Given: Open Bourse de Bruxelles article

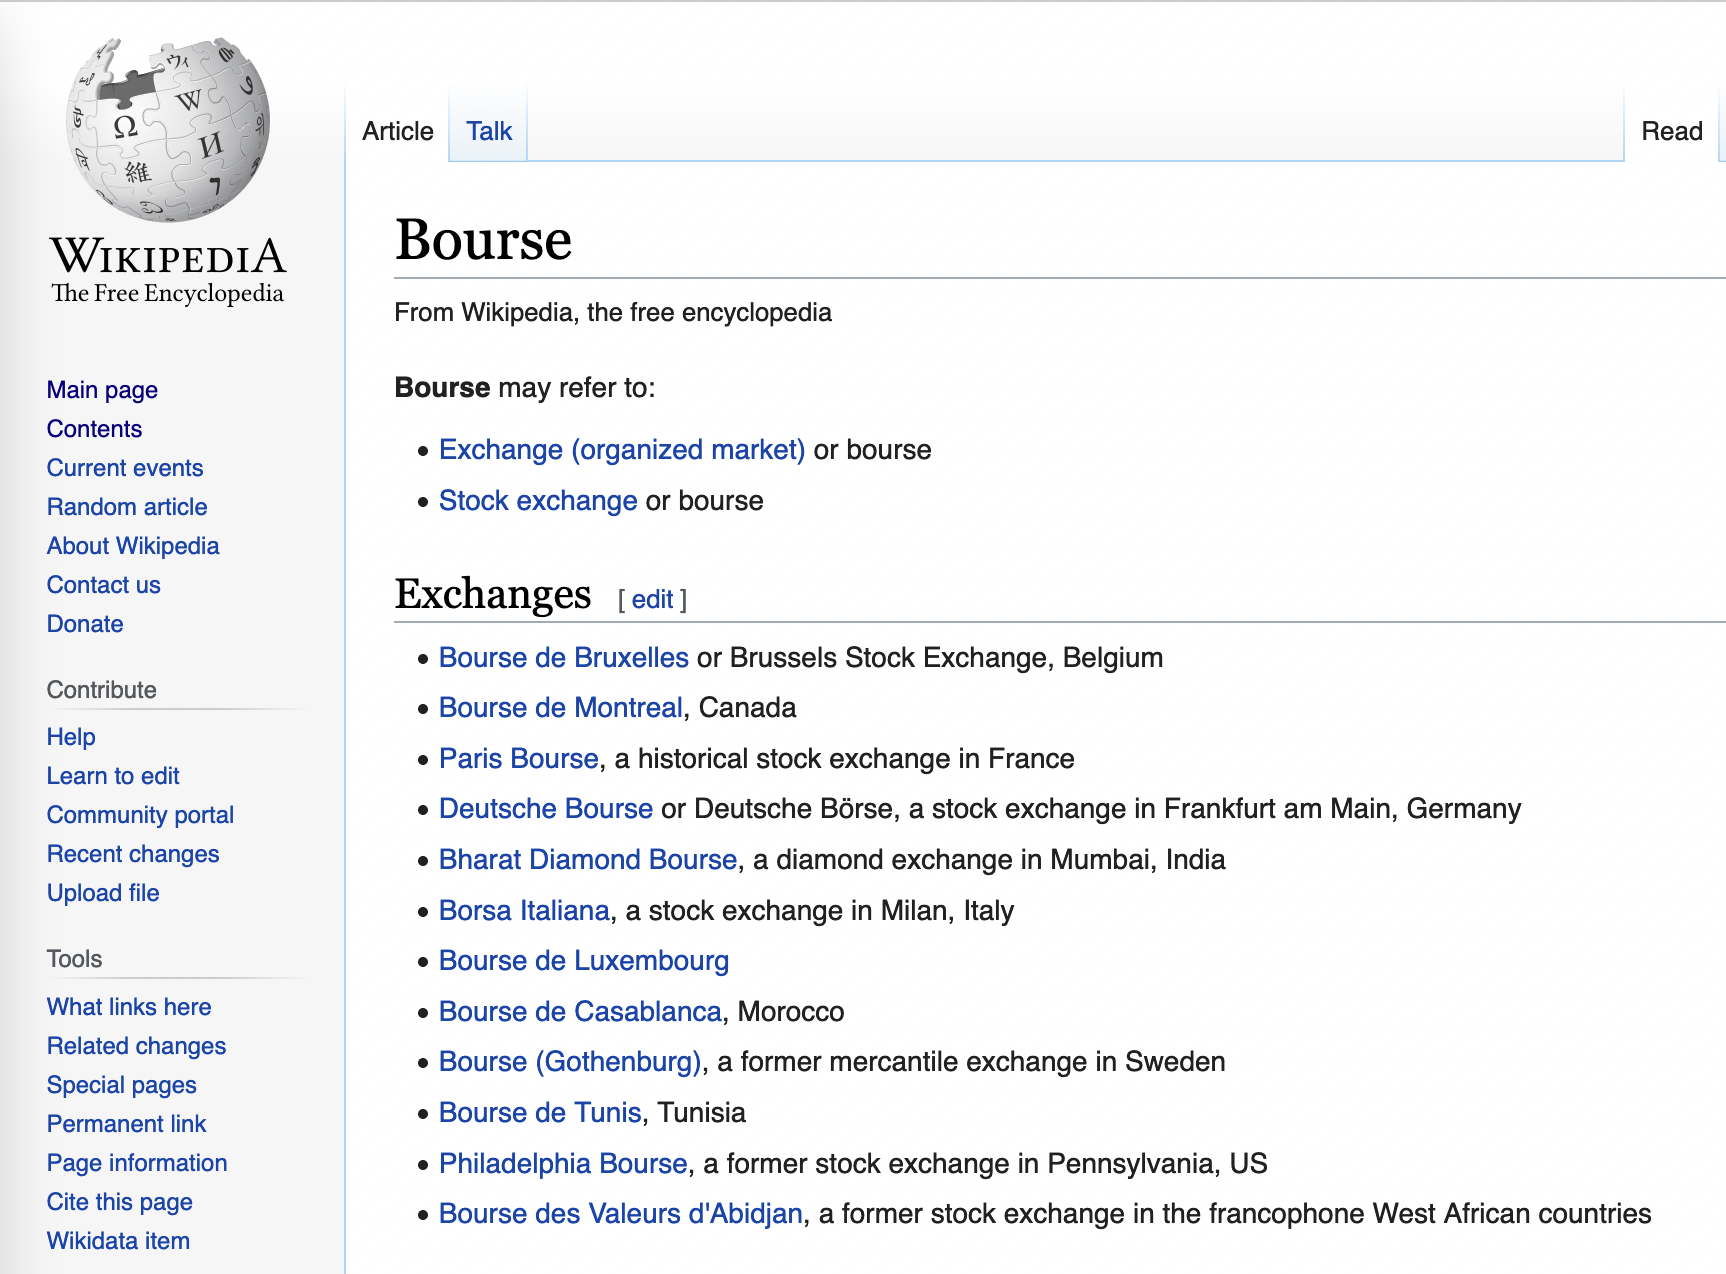Looking at the screenshot, I should [564, 658].
